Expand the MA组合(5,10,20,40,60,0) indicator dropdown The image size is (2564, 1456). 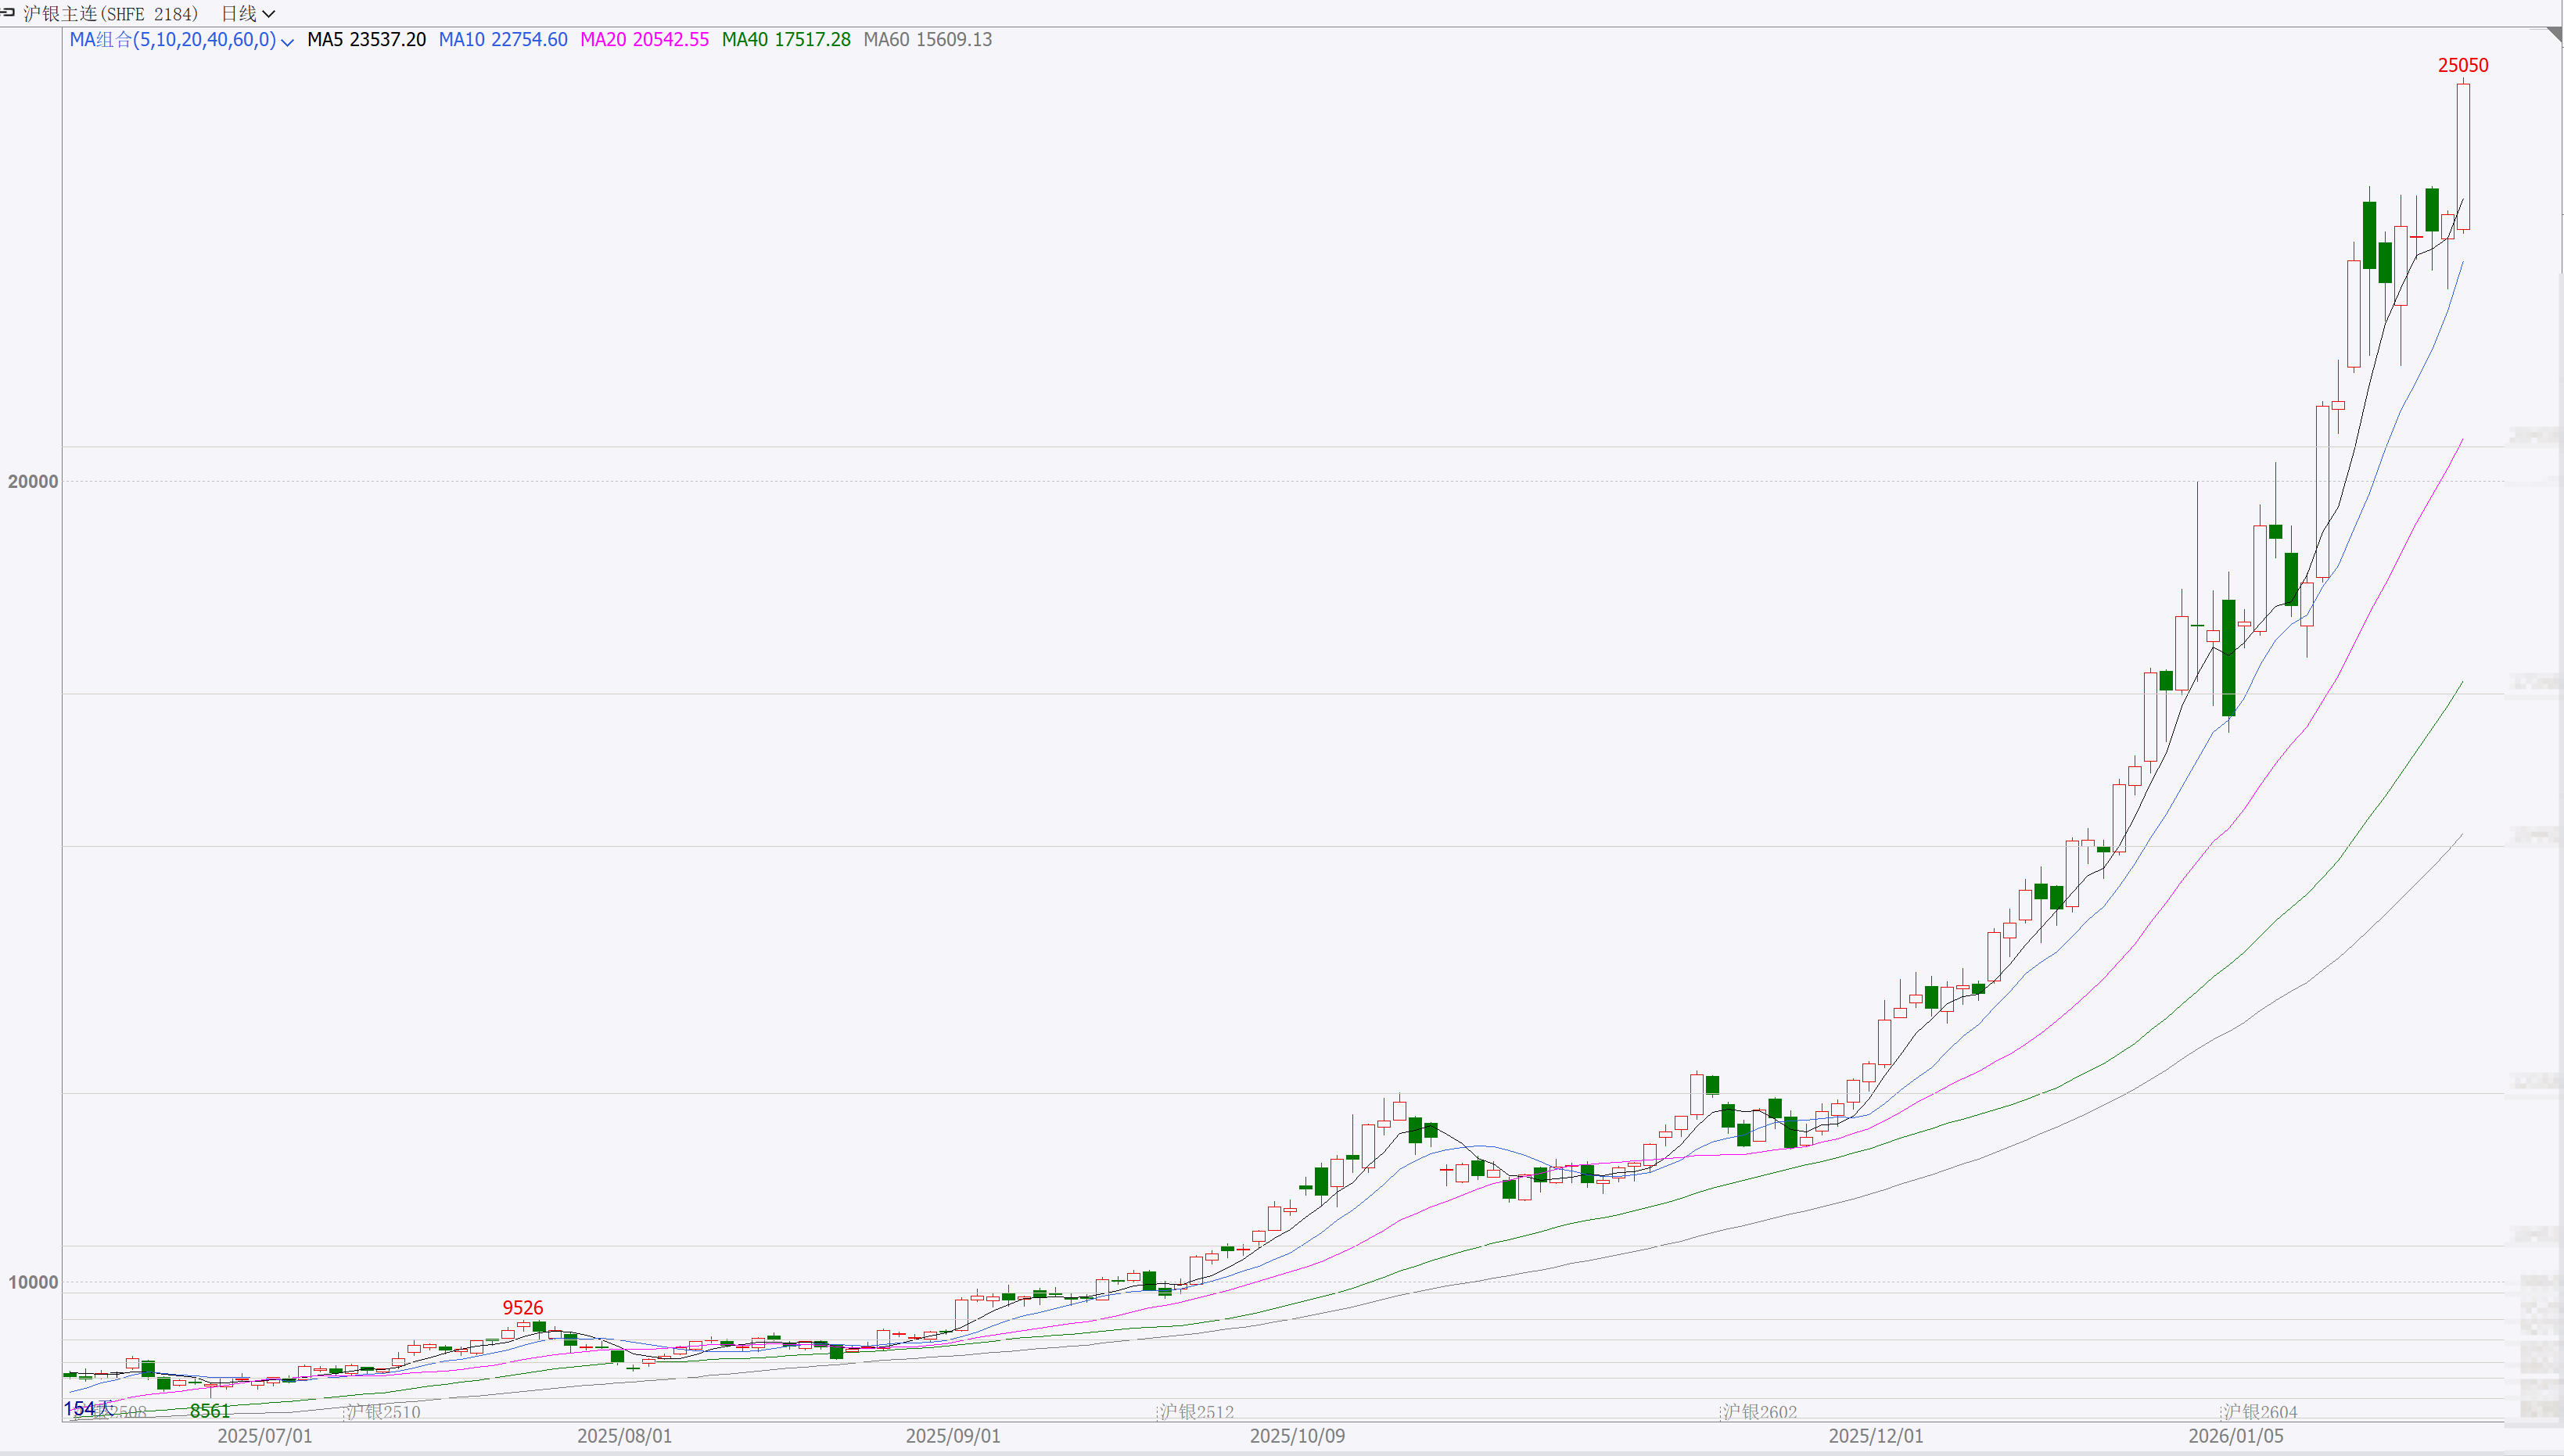coord(287,41)
